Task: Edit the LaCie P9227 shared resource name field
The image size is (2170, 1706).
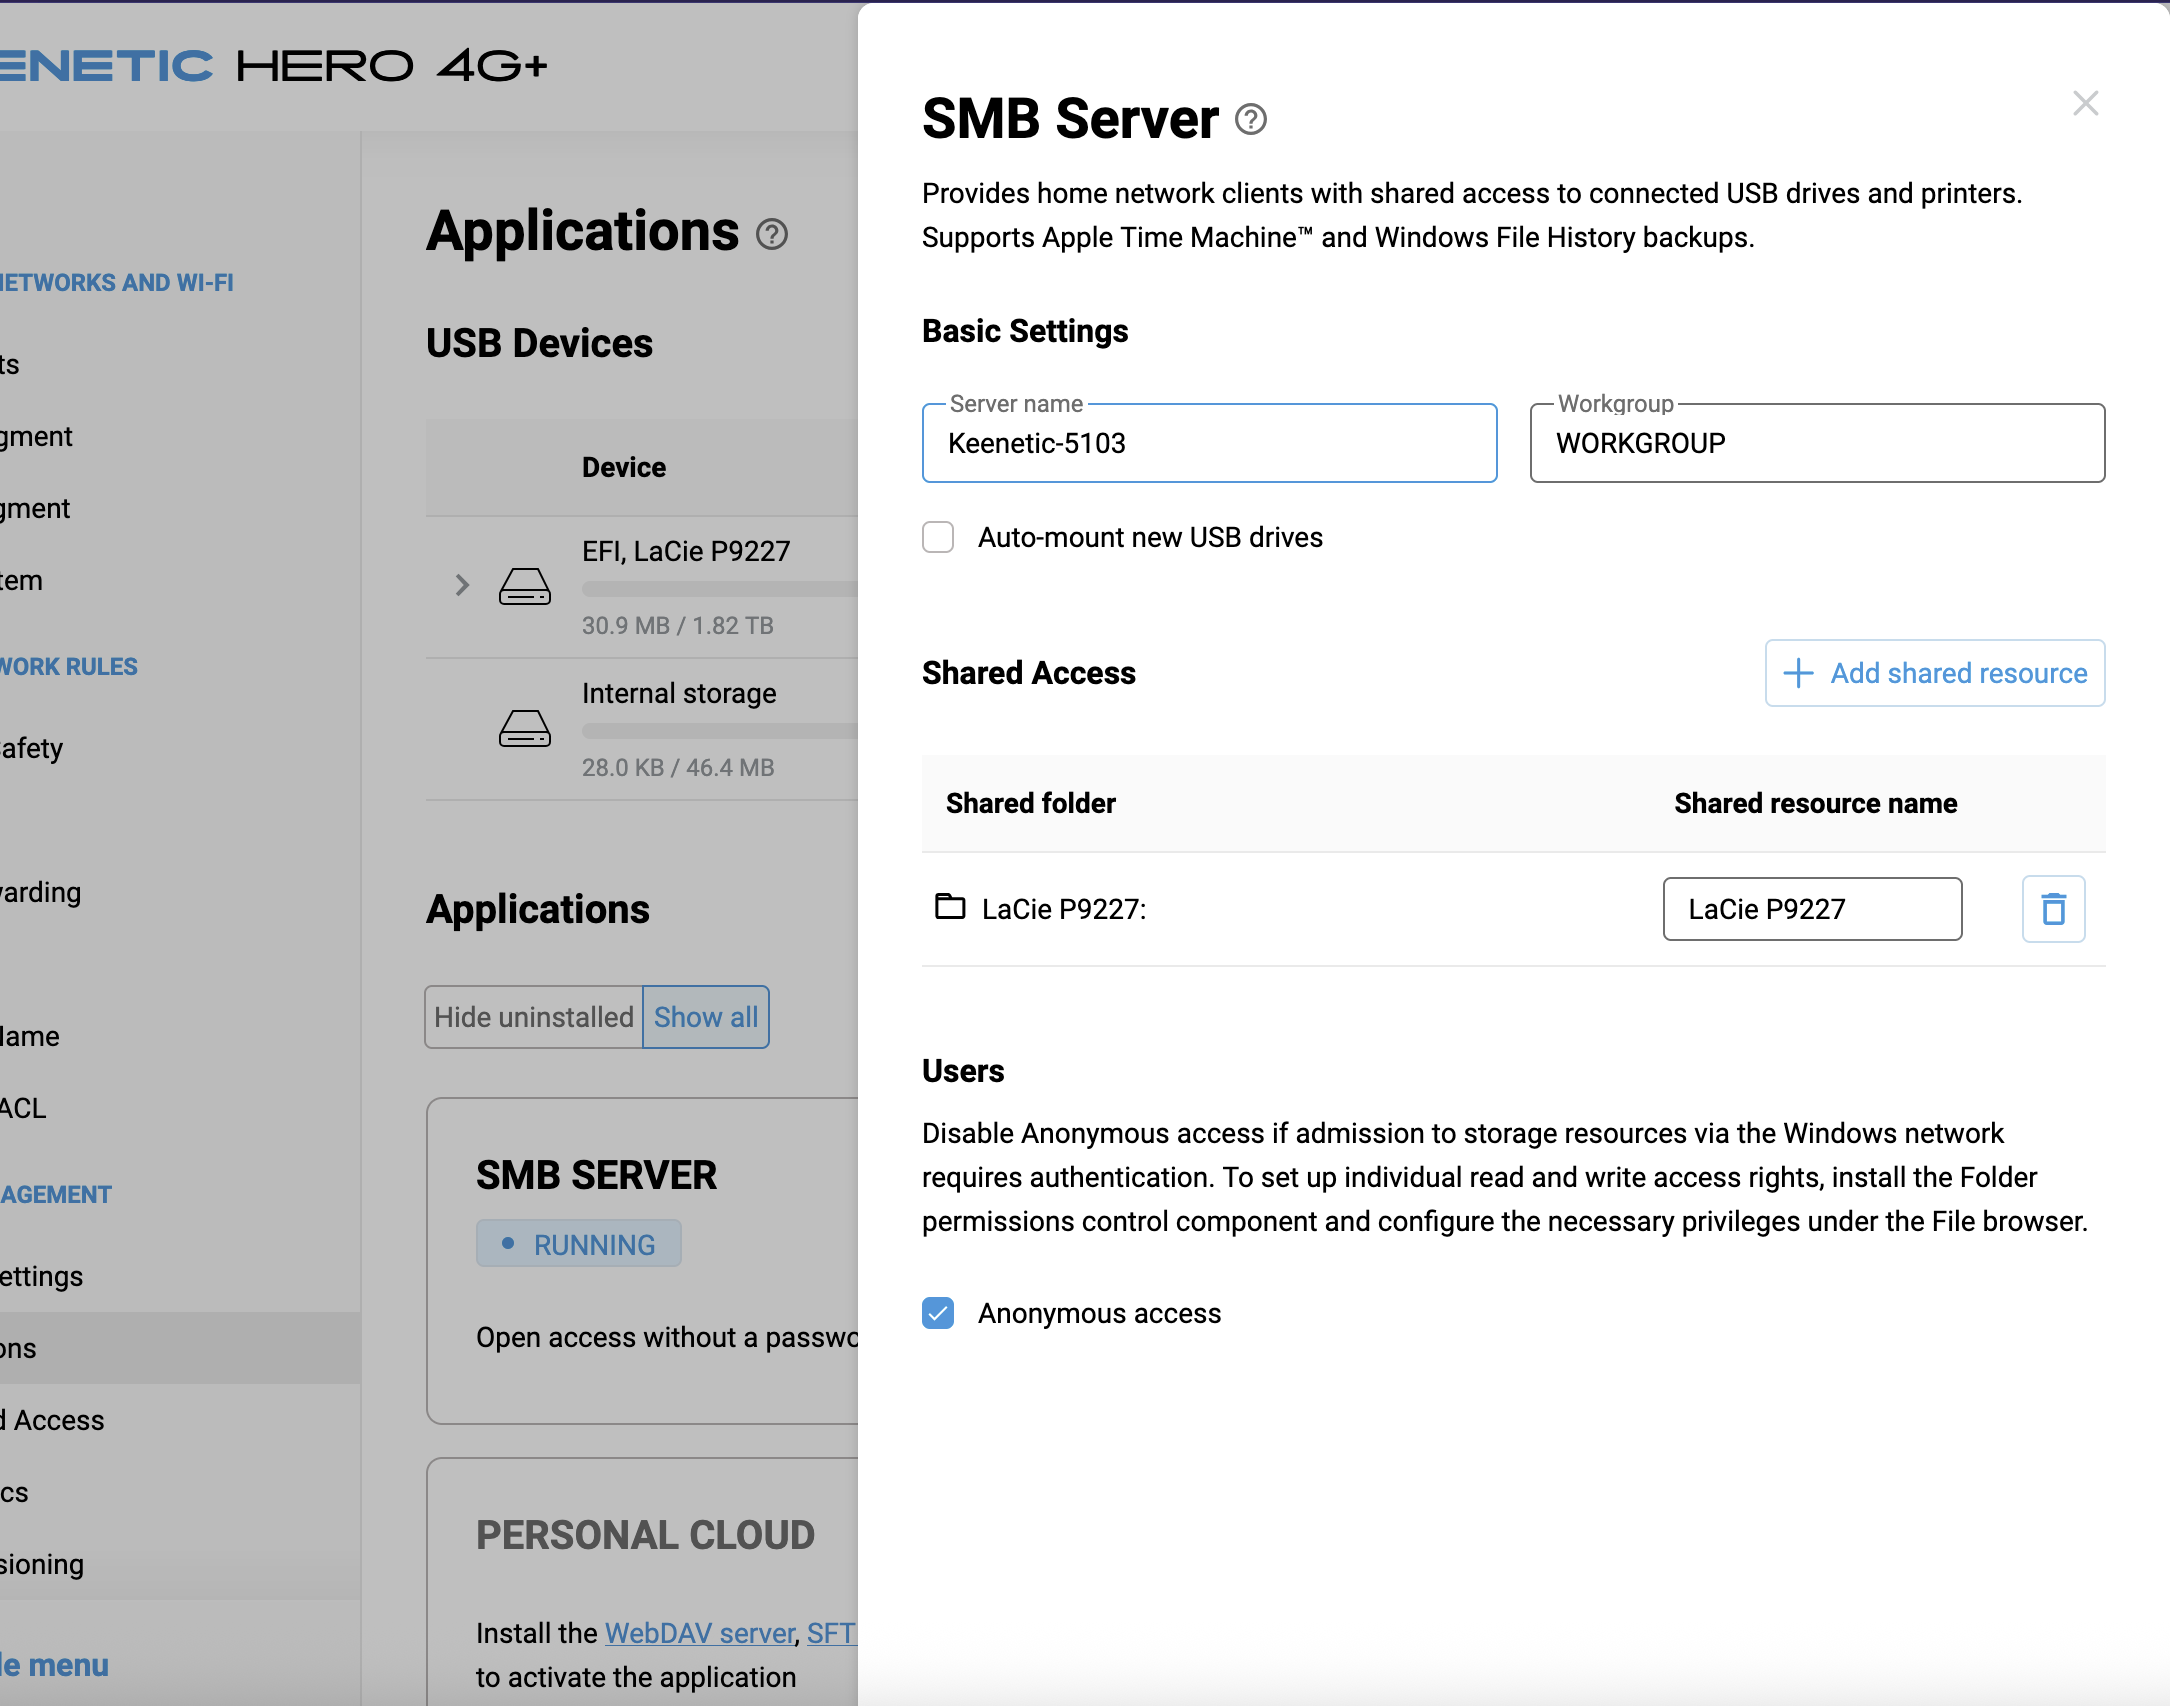Action: (x=1812, y=909)
